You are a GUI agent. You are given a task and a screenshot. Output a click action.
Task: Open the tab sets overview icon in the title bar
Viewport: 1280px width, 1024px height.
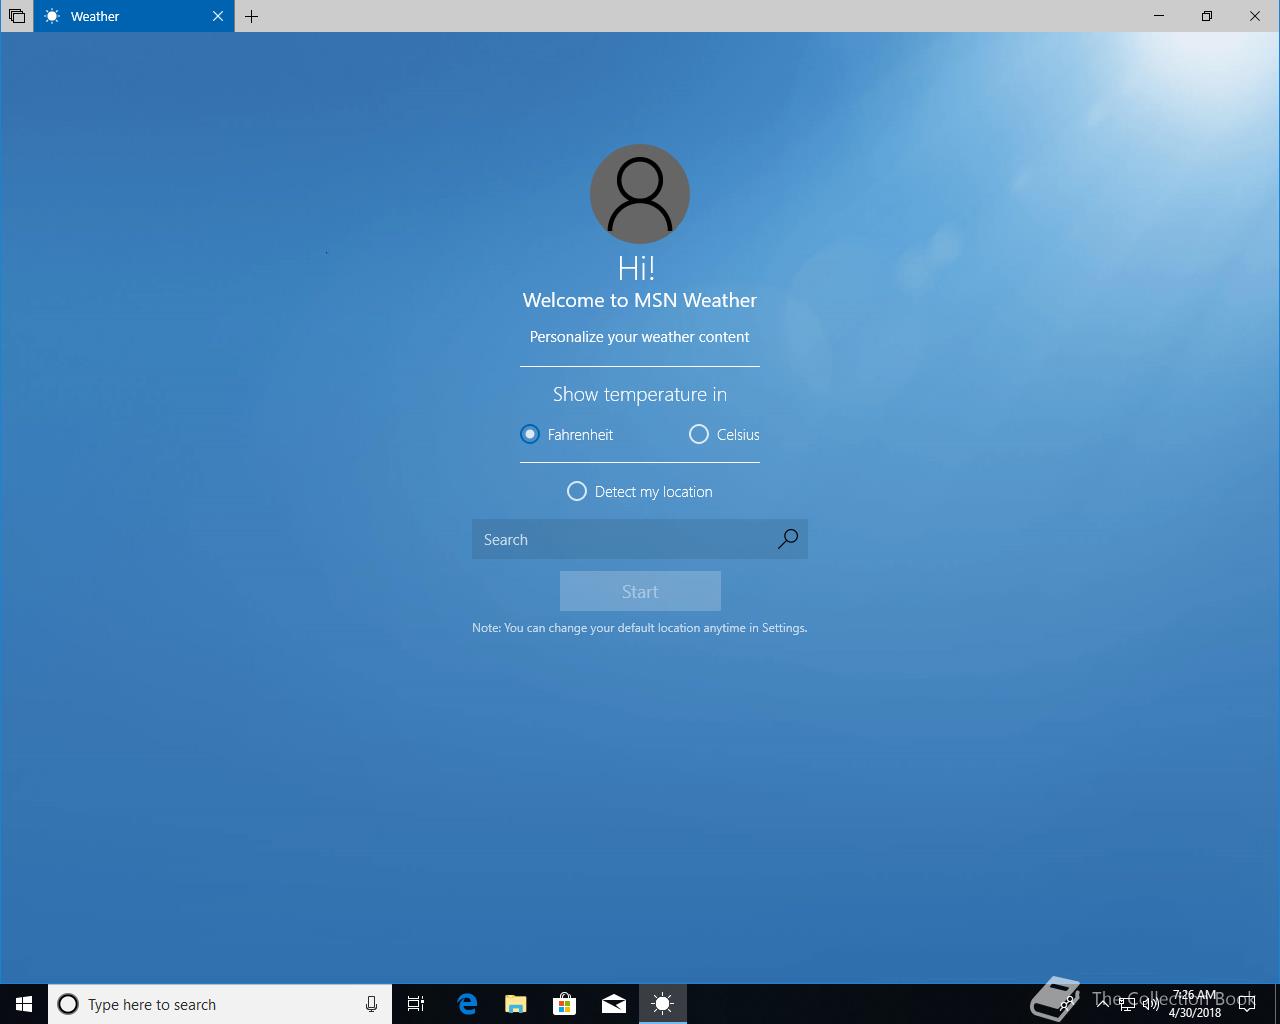[17, 16]
